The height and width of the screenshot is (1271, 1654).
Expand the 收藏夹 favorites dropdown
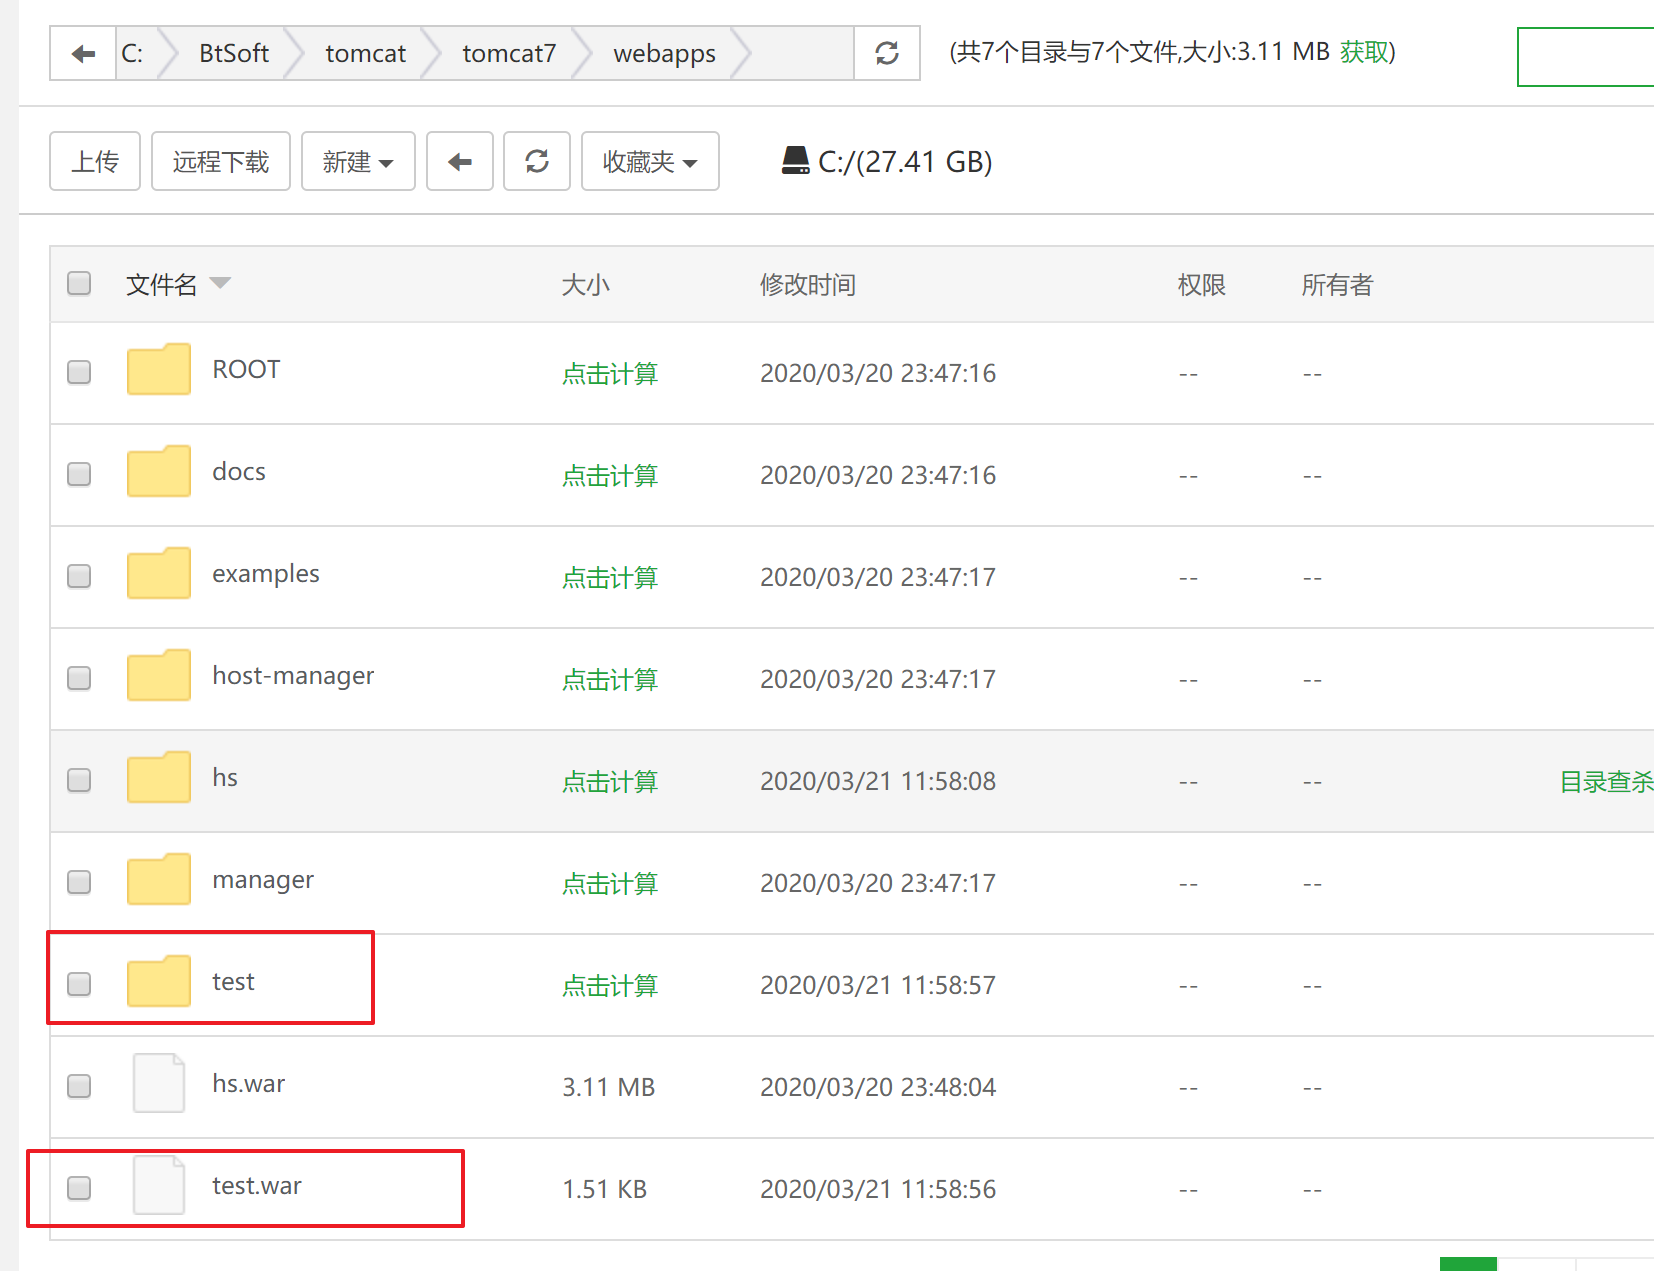[650, 161]
